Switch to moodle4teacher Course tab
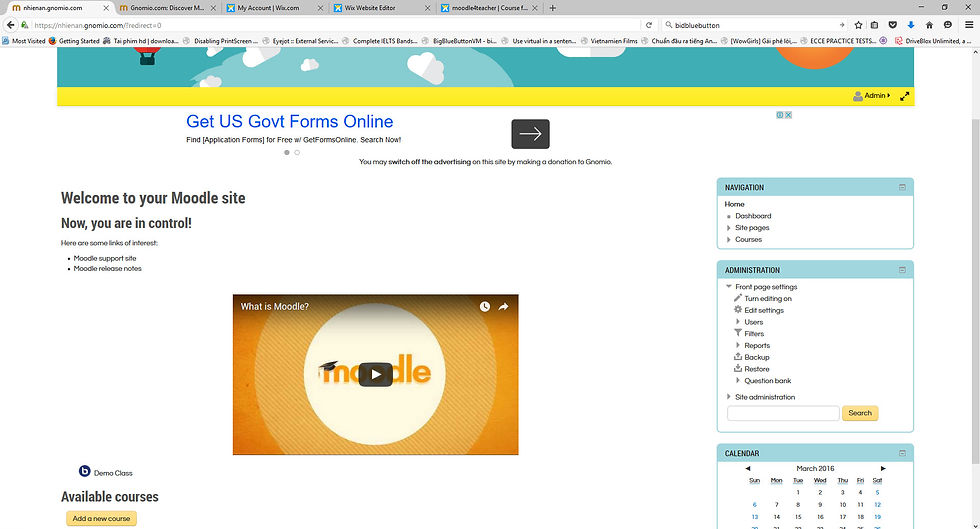 tap(489, 8)
